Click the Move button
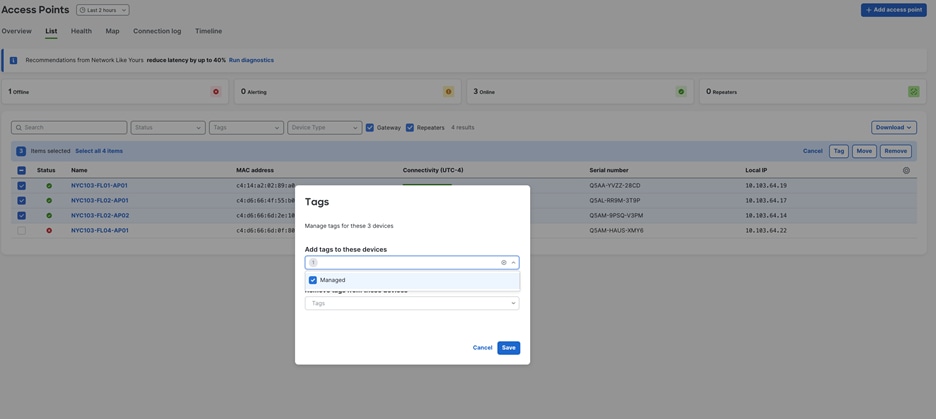The height and width of the screenshot is (419, 936). (x=864, y=151)
